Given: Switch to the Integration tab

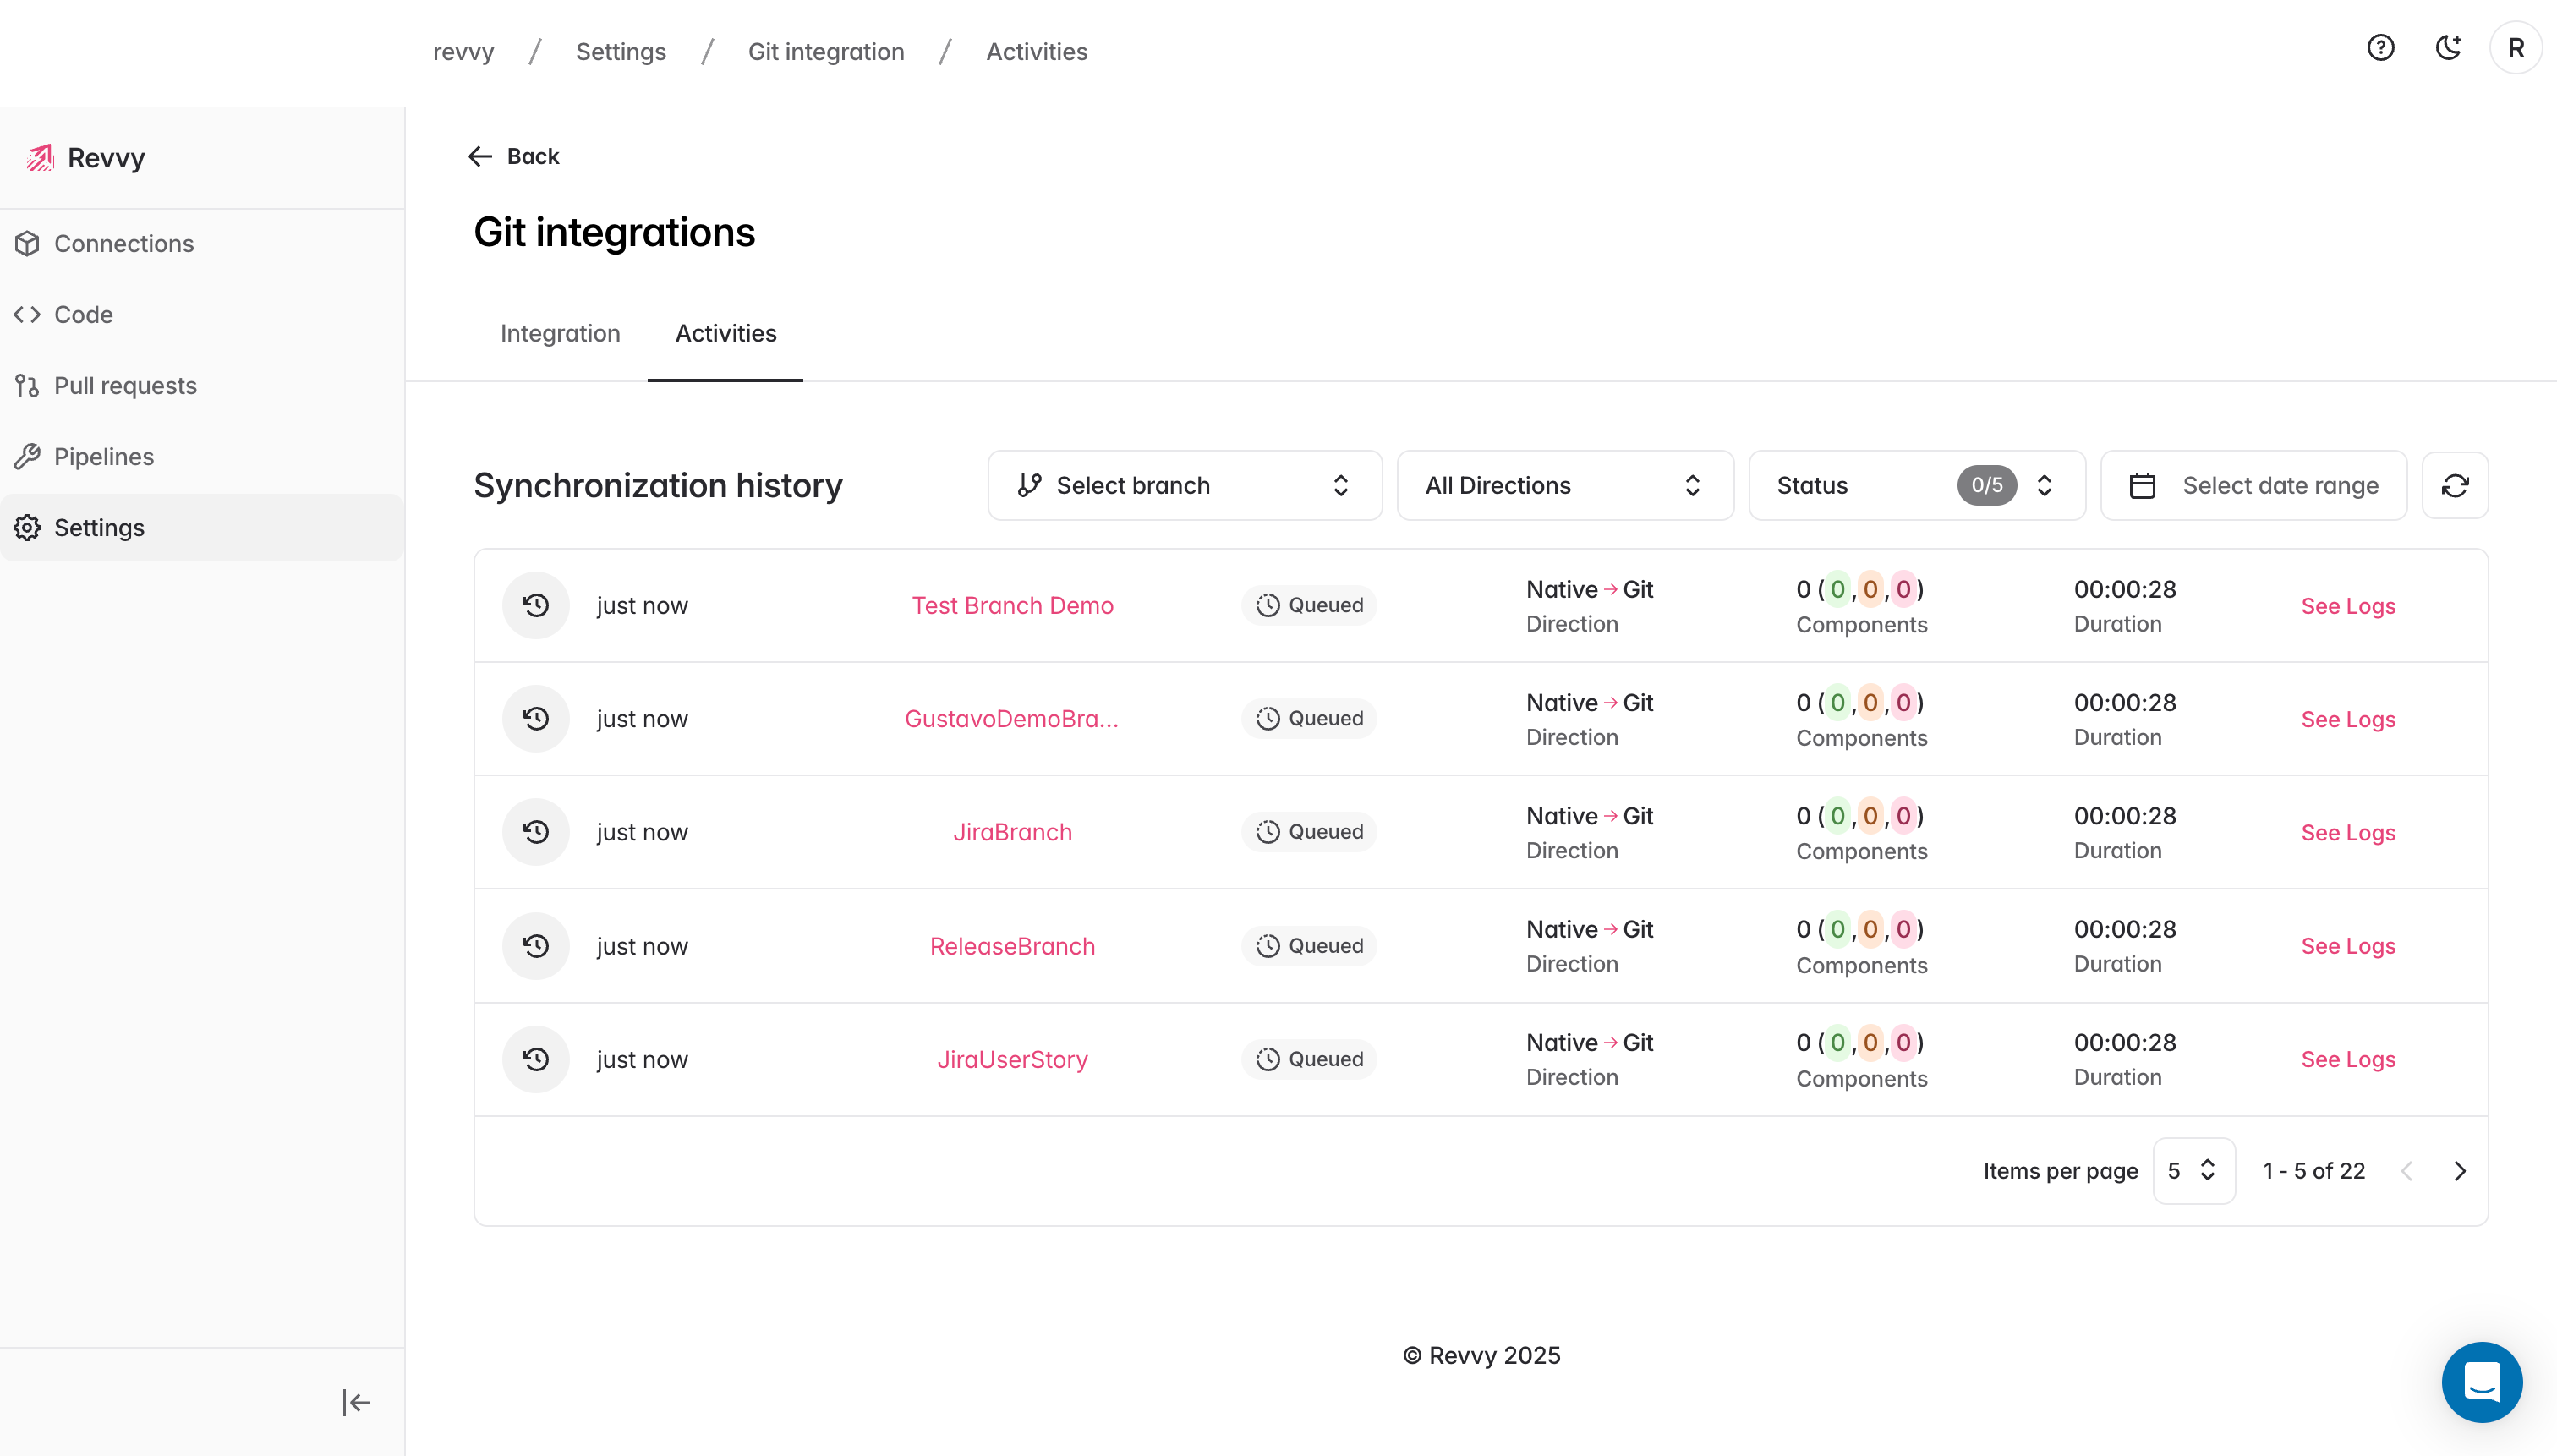Looking at the screenshot, I should [560, 333].
